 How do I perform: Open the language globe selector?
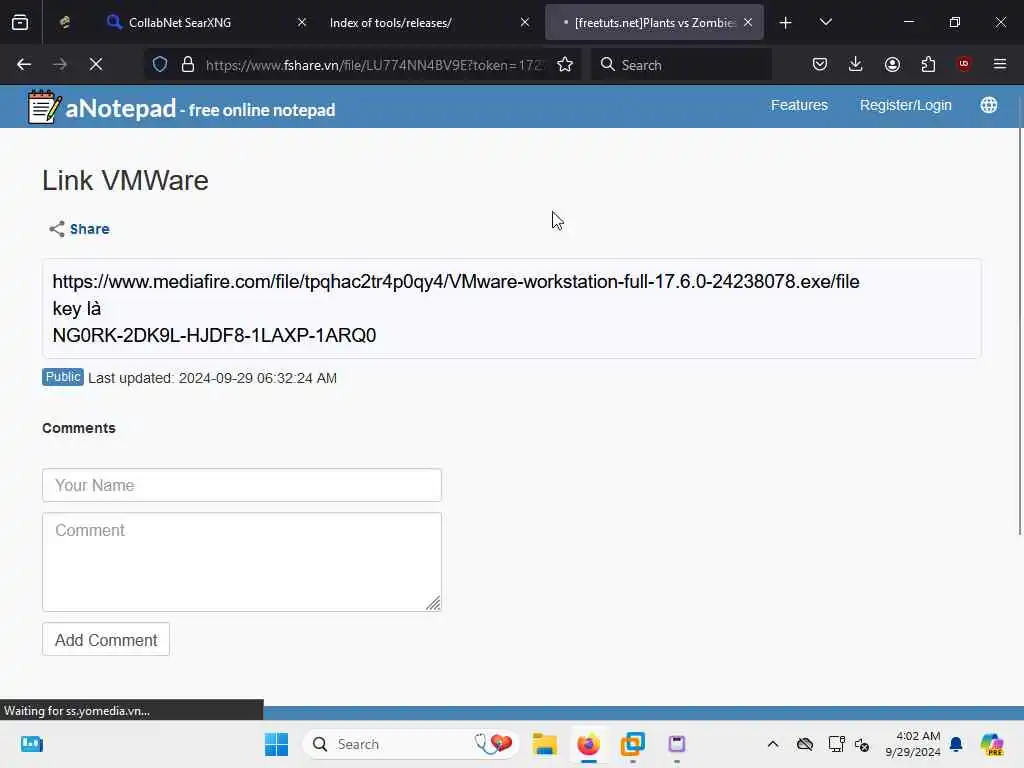989,105
